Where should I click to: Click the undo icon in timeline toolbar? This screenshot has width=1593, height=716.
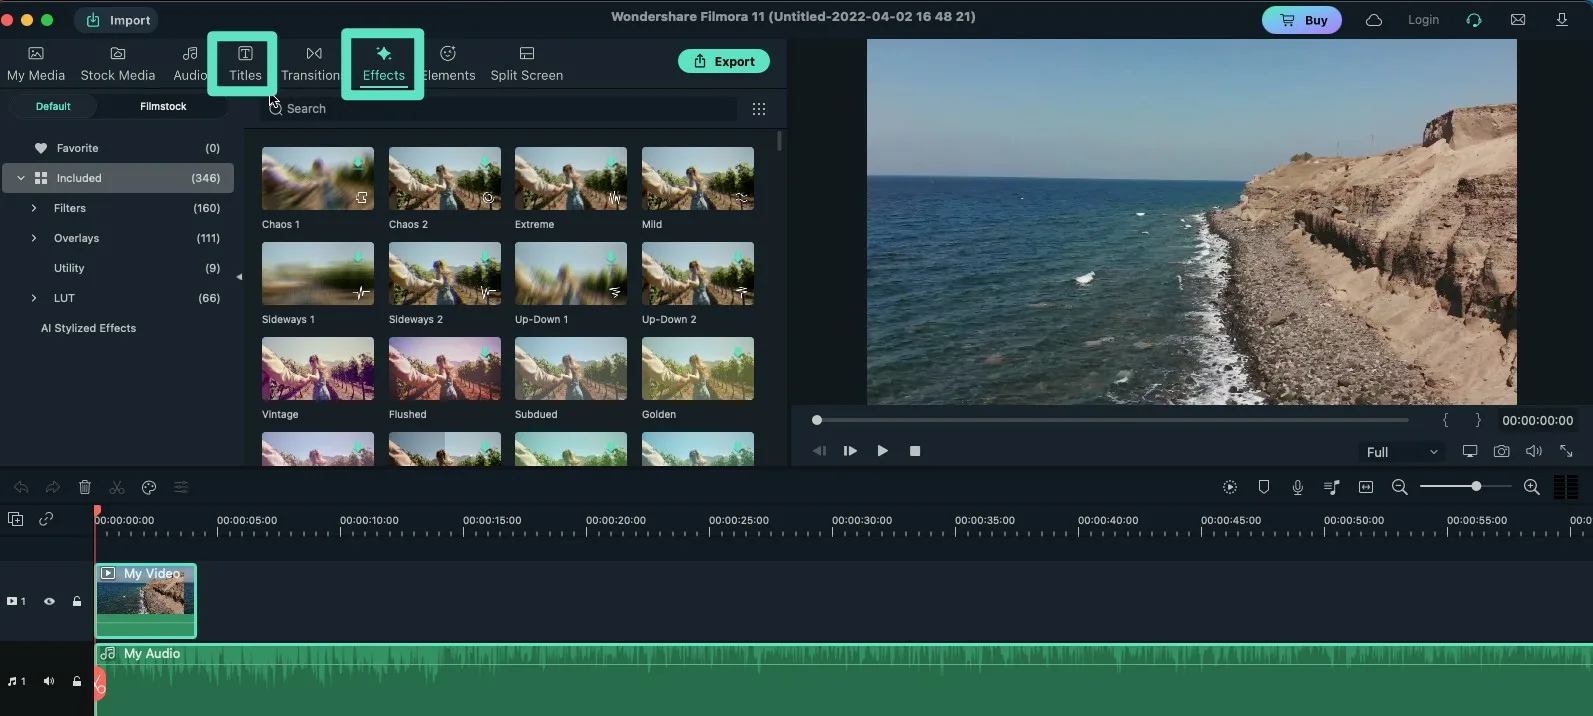coord(21,487)
